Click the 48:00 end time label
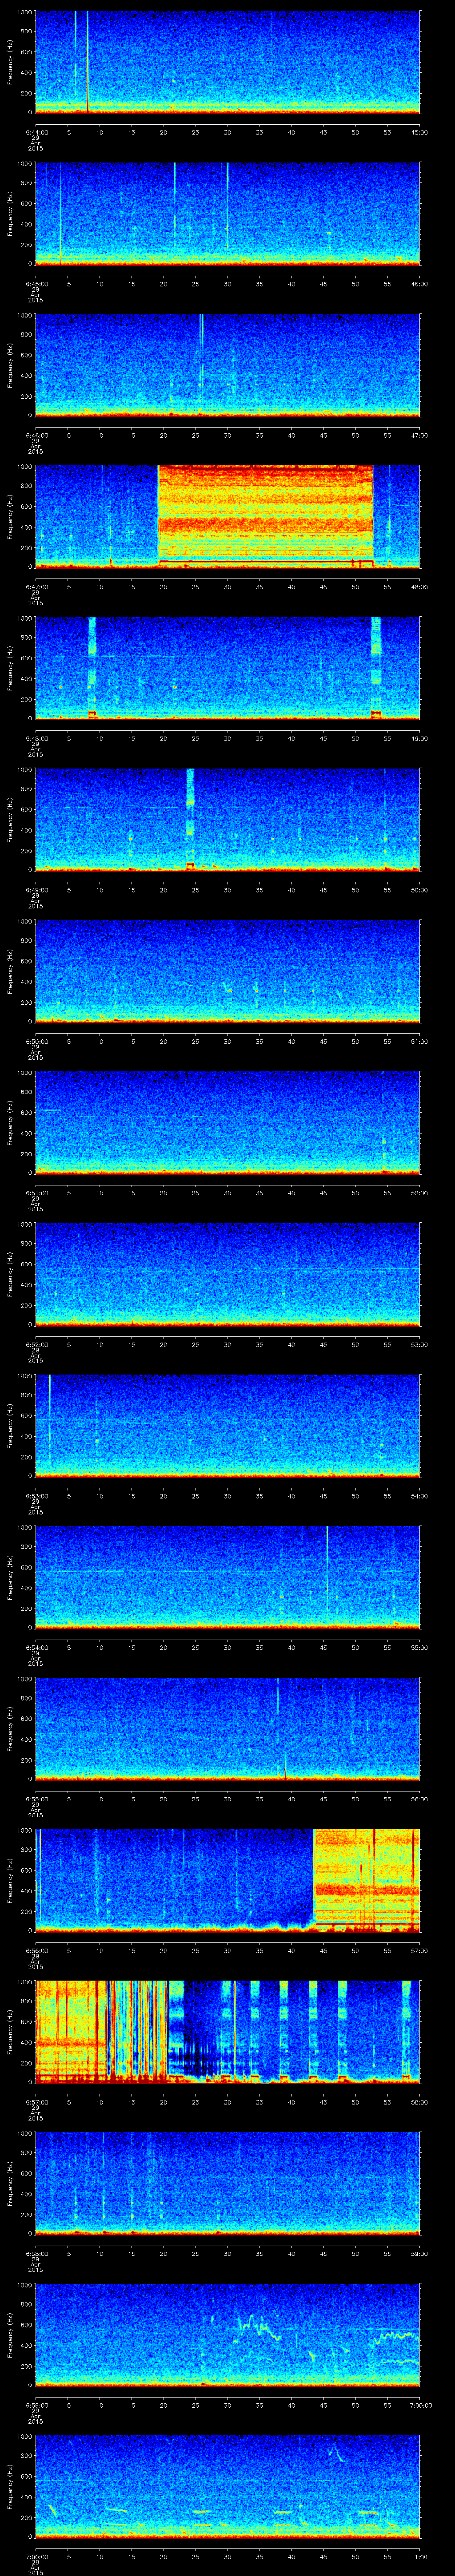455x2576 pixels. point(420,587)
